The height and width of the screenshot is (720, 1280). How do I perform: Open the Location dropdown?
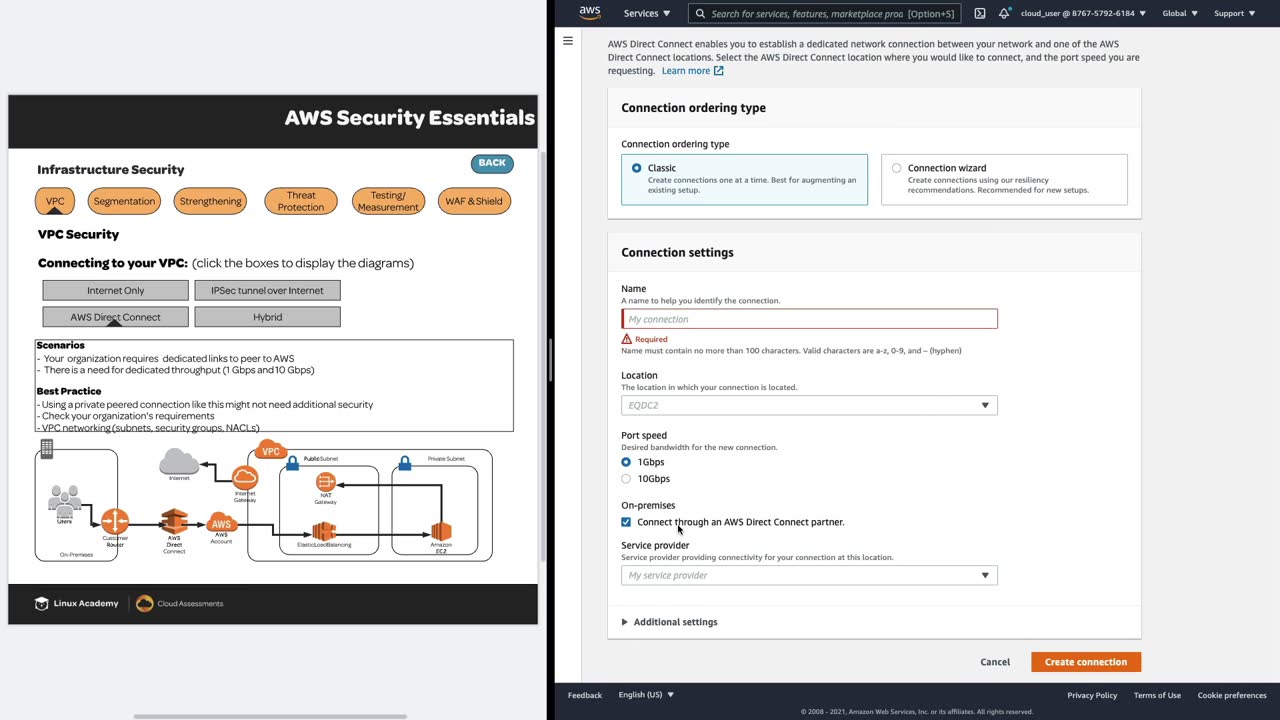click(809, 405)
